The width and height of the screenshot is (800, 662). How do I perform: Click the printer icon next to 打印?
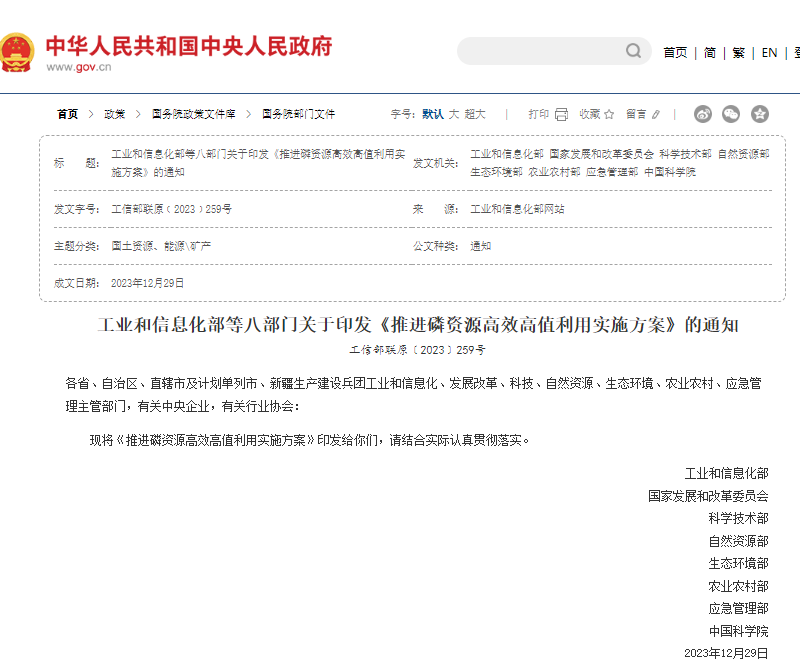point(561,114)
